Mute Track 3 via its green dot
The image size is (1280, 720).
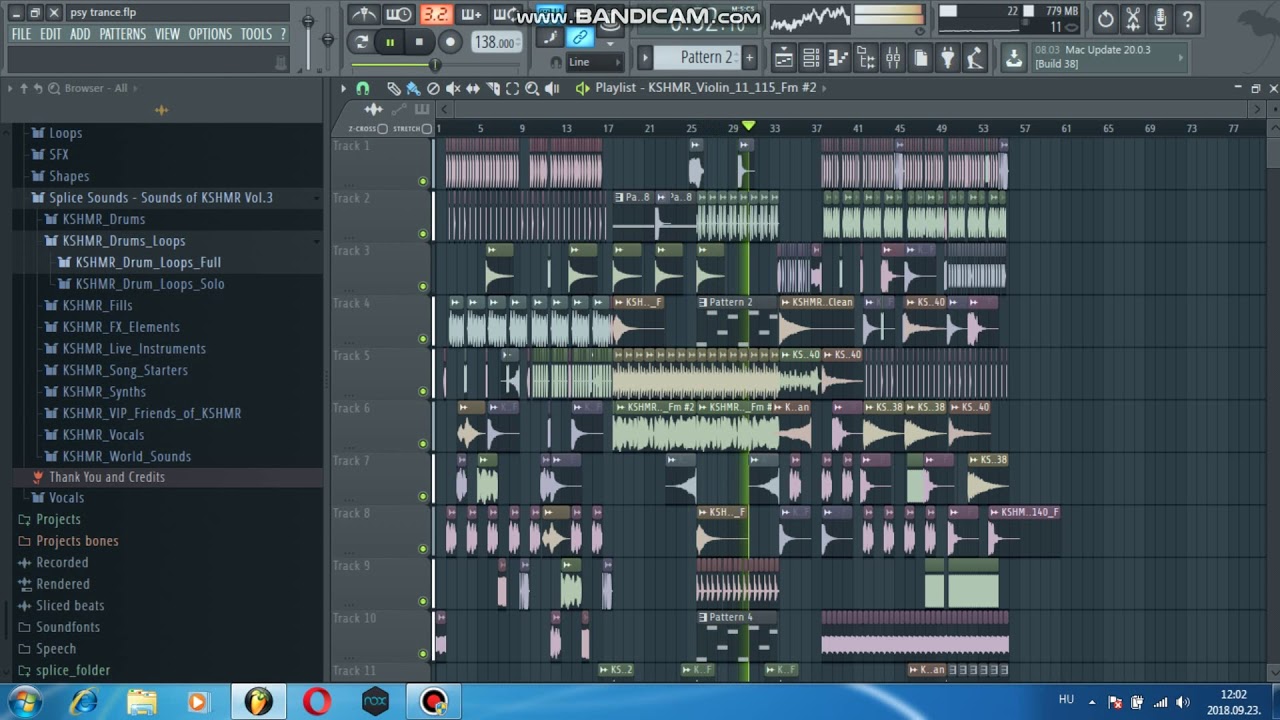(423, 286)
